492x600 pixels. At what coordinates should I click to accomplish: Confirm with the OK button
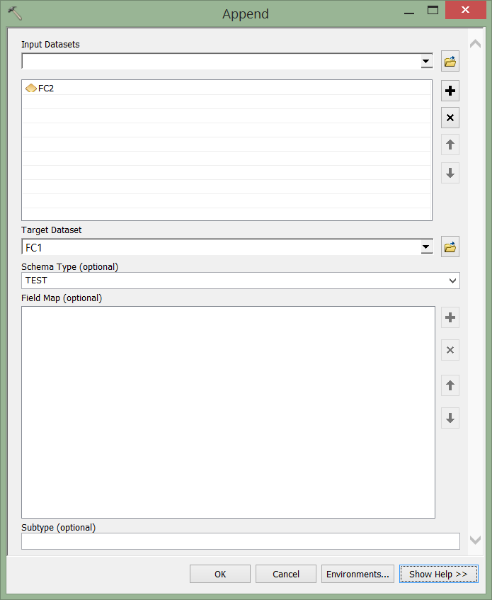pos(220,574)
